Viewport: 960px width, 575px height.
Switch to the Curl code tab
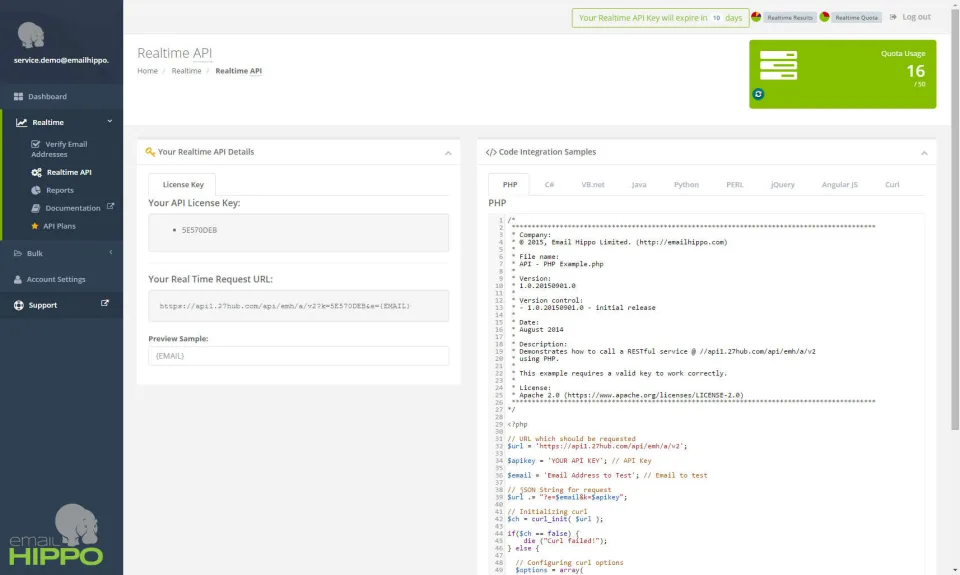pos(891,184)
